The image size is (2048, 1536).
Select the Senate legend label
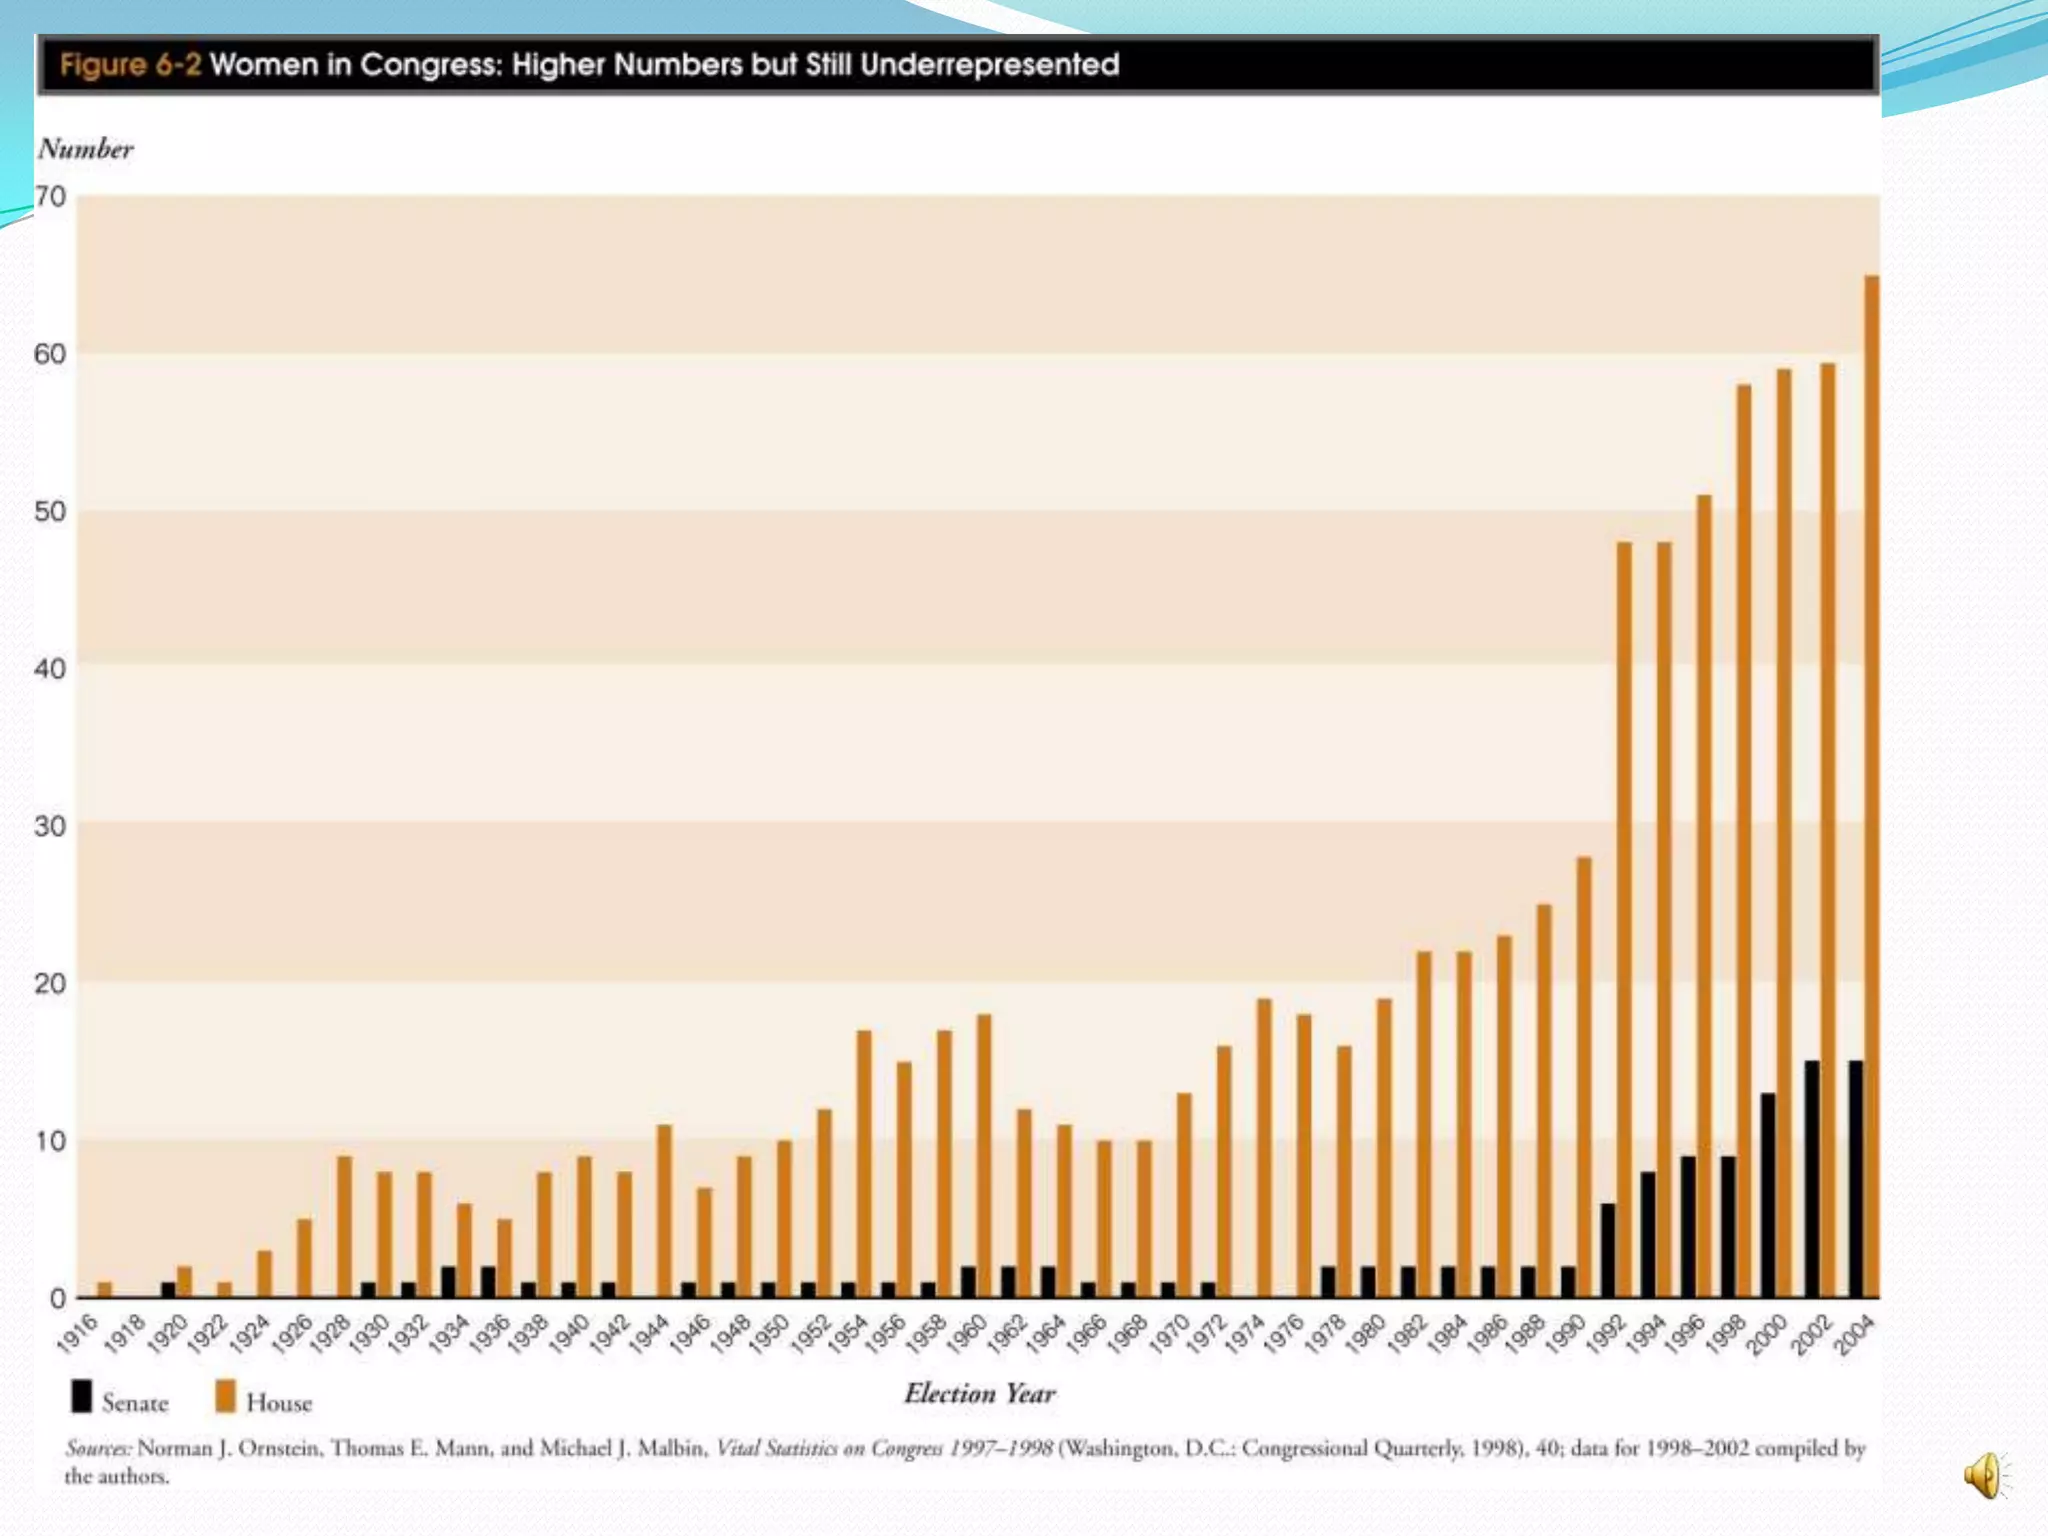(x=135, y=1403)
